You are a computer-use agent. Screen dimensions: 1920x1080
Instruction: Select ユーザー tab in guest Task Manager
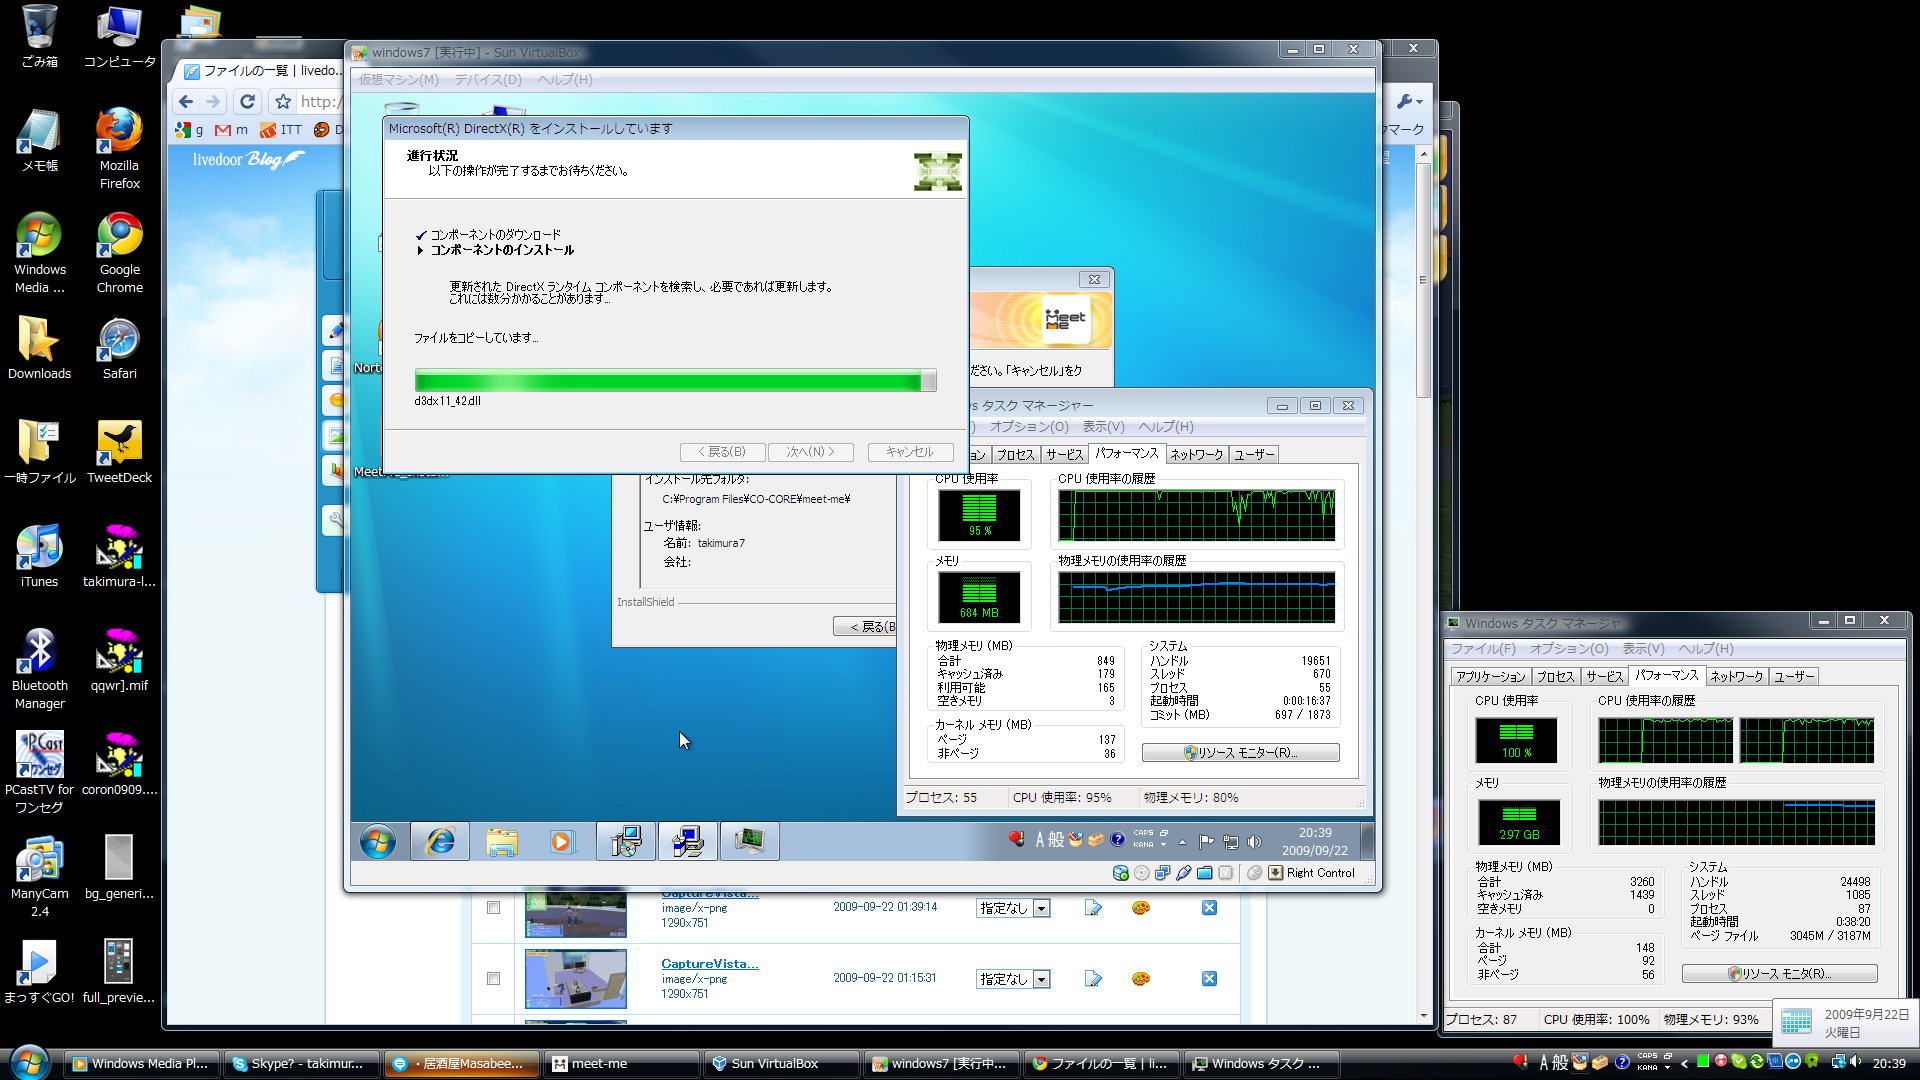[x=1254, y=455]
